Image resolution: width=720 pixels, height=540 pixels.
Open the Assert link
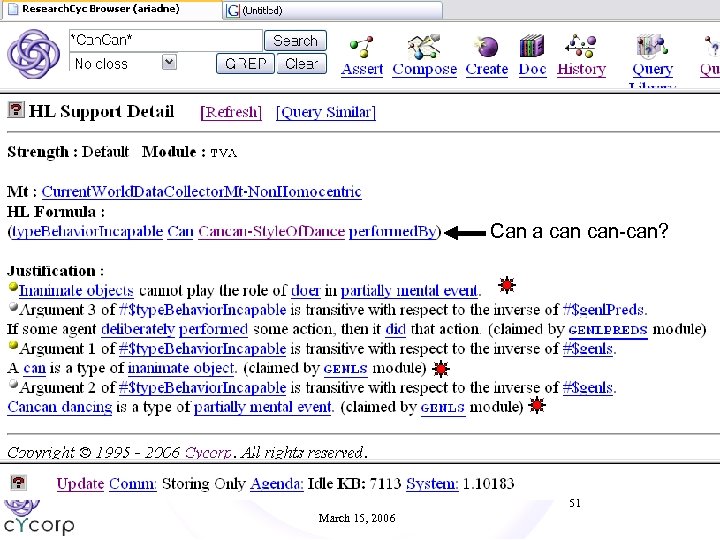coord(362,69)
